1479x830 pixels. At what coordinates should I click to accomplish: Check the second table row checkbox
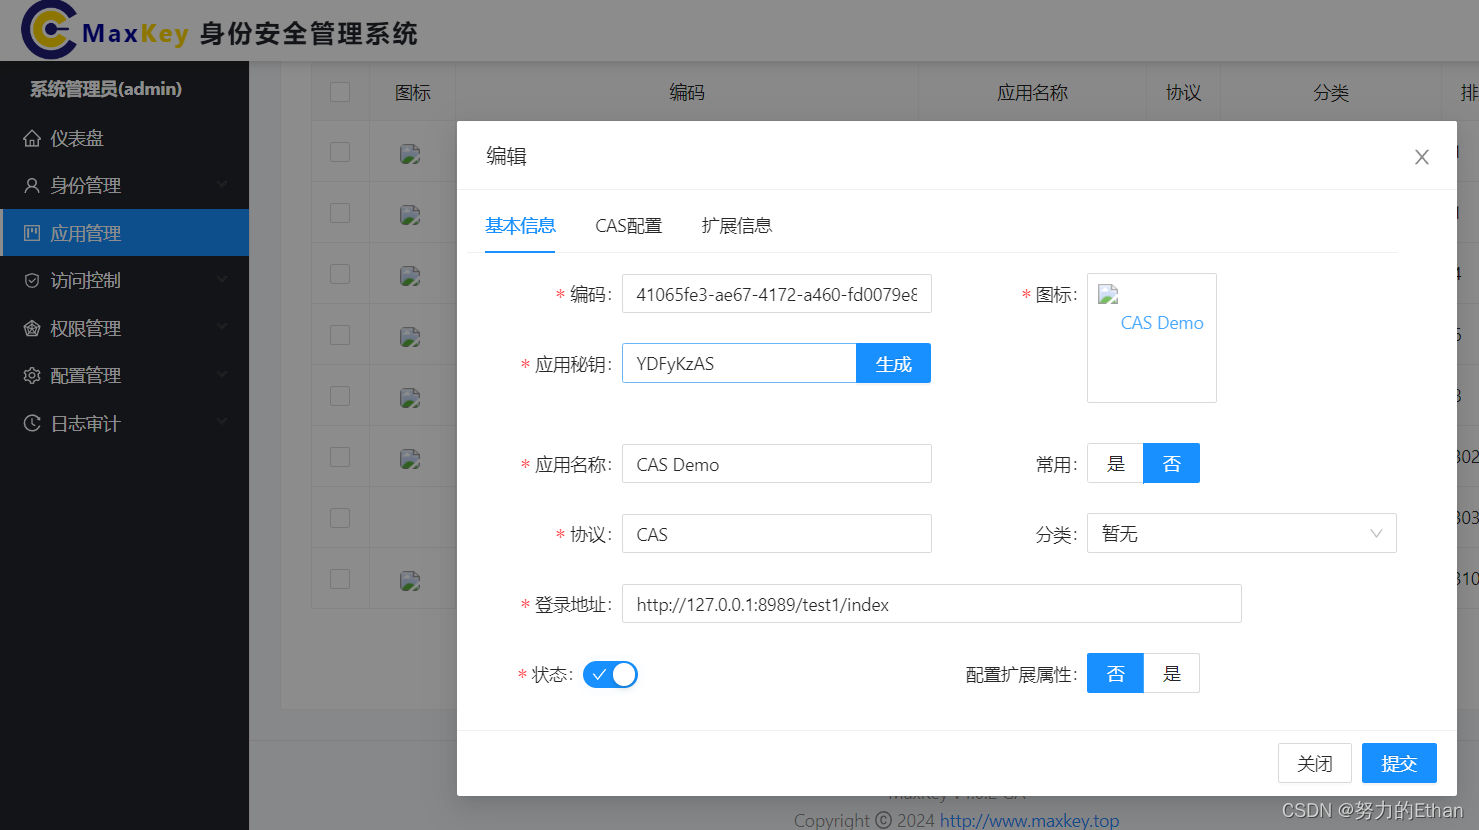[x=340, y=213]
